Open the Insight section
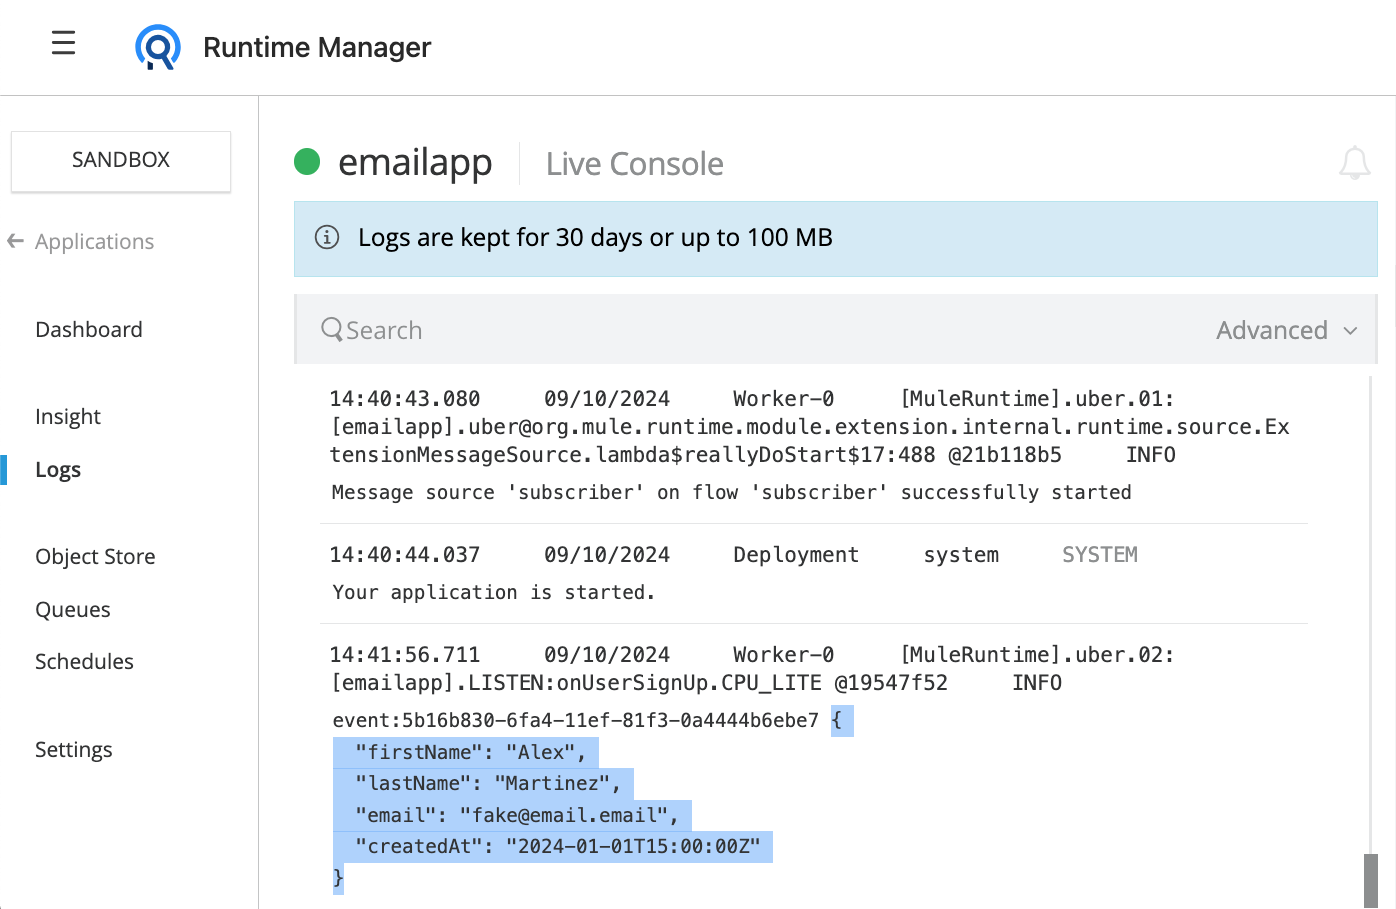1396x909 pixels. click(x=68, y=416)
